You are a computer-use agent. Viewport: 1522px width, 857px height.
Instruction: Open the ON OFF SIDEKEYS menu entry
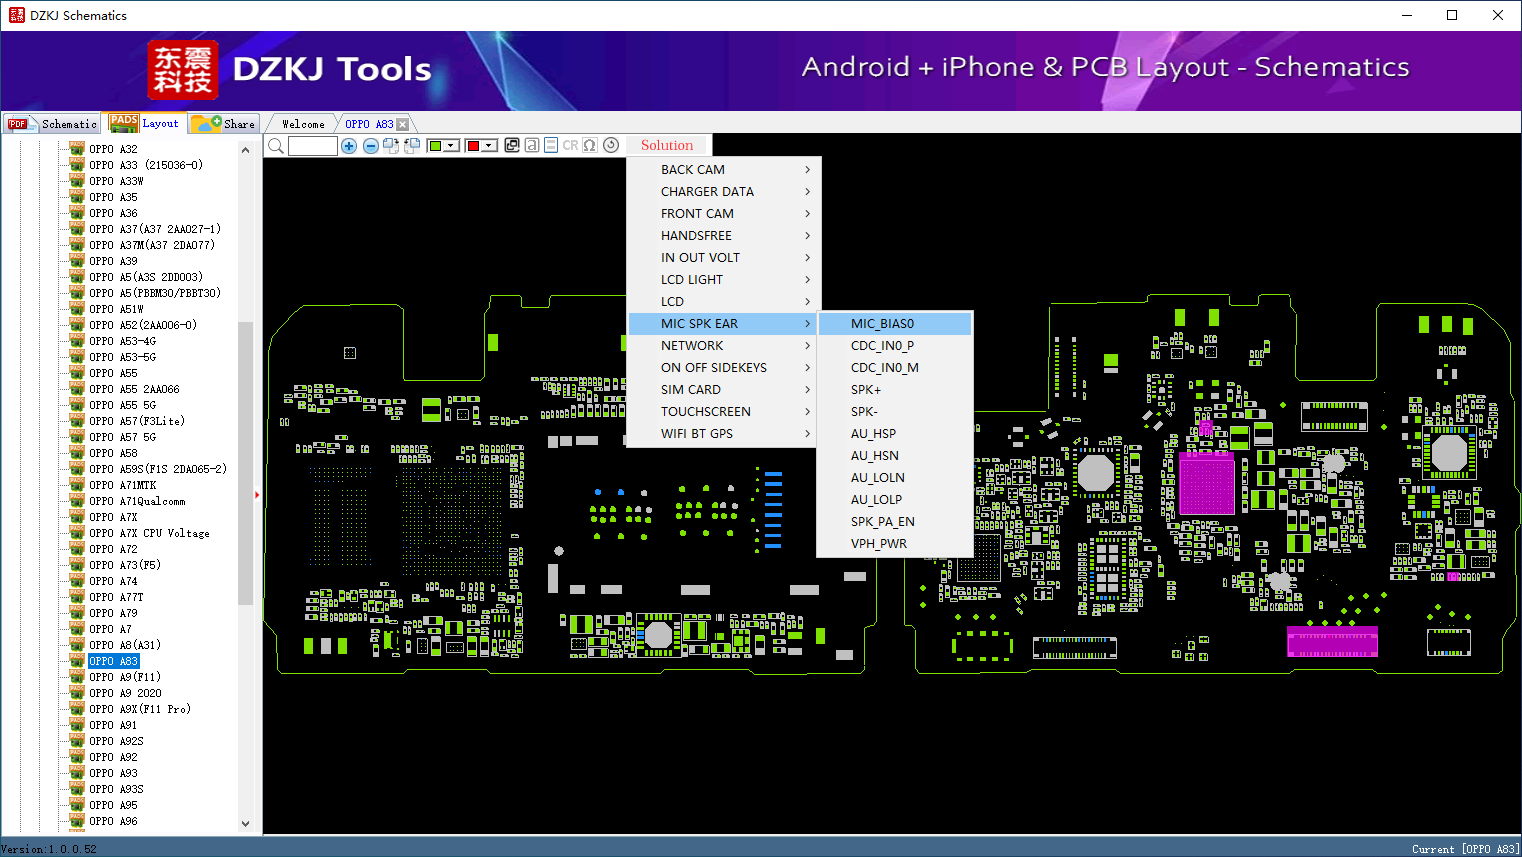(x=725, y=368)
